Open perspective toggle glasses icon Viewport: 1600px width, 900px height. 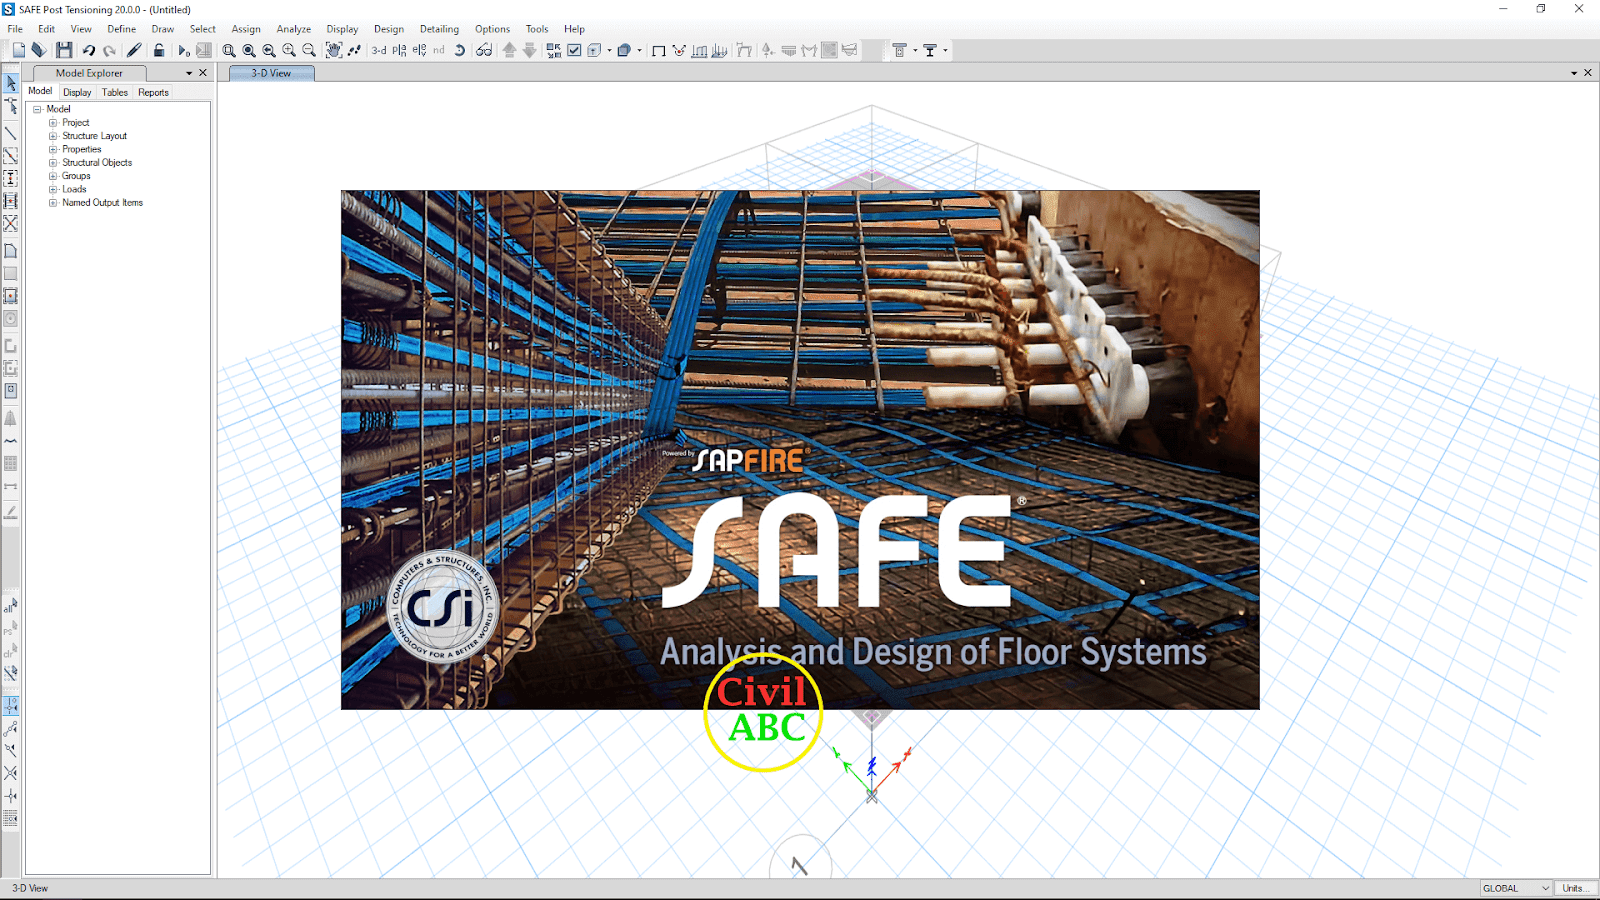click(x=484, y=50)
